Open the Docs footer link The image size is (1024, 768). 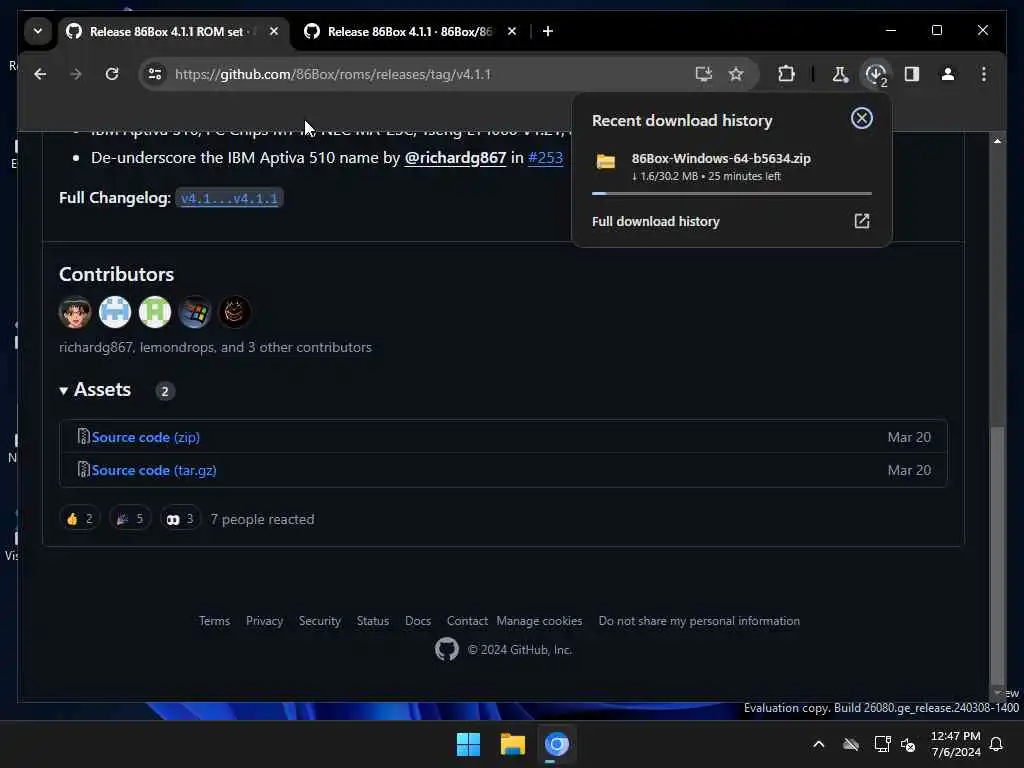[x=418, y=620]
